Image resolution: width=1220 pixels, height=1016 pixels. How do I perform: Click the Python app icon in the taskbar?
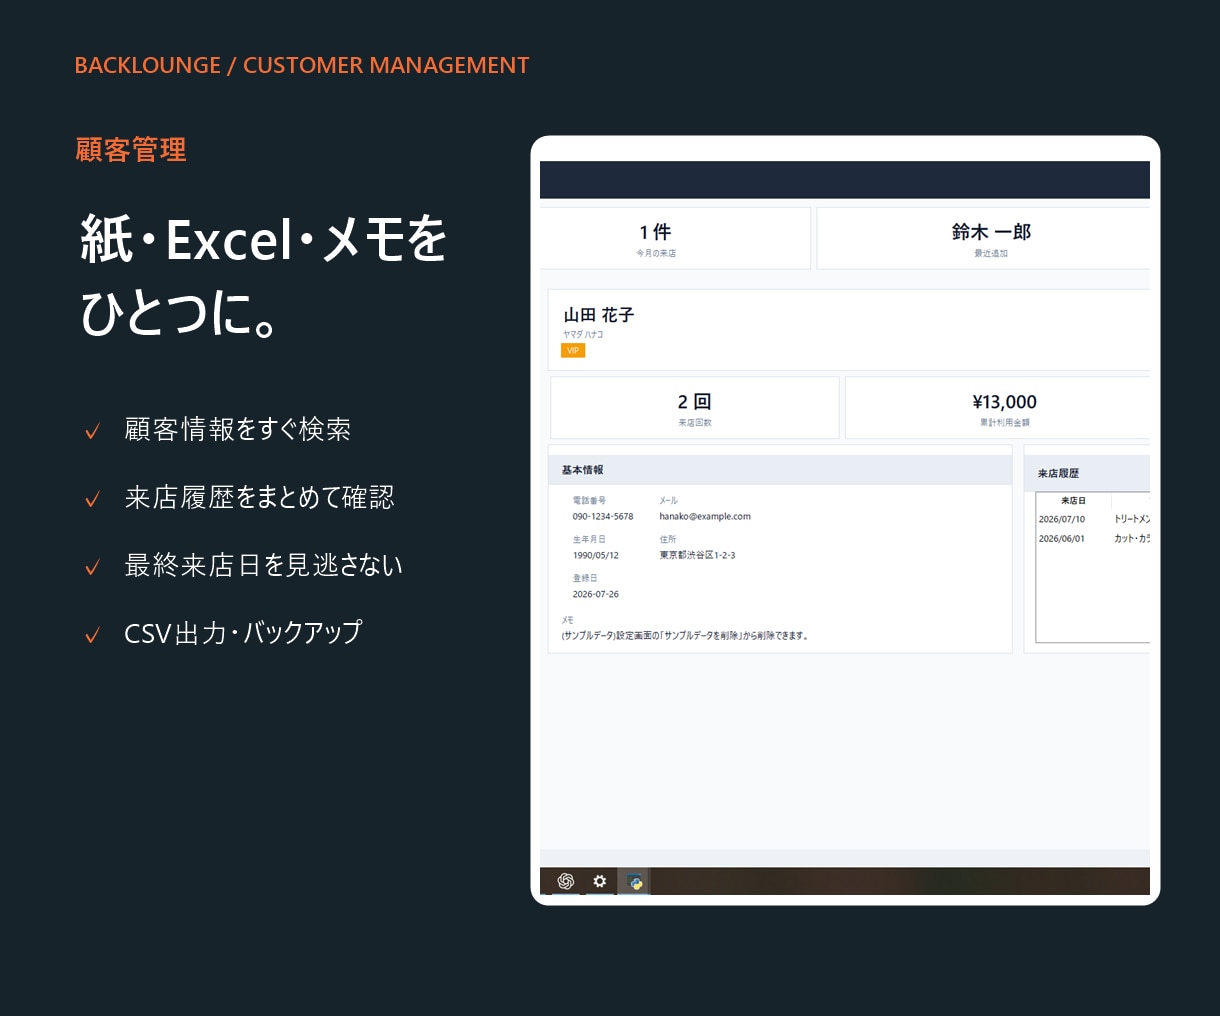tap(634, 881)
